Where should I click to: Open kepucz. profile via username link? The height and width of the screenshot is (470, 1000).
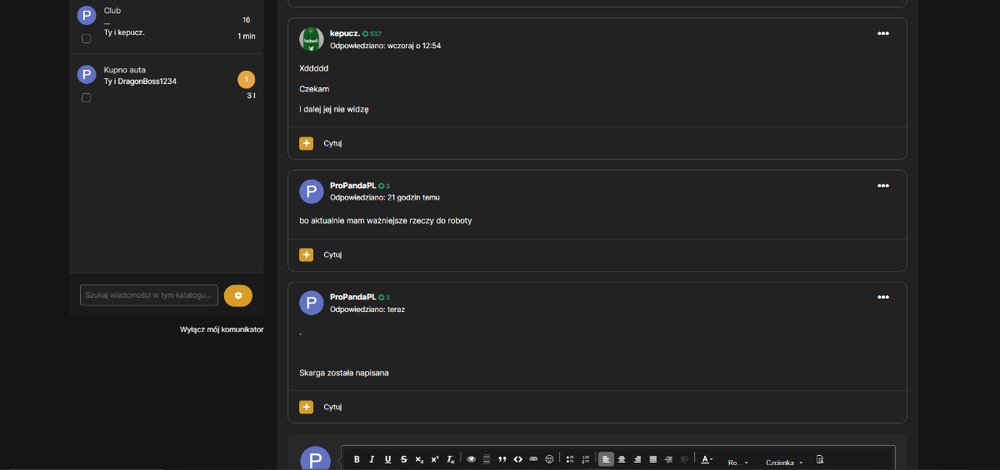point(344,33)
